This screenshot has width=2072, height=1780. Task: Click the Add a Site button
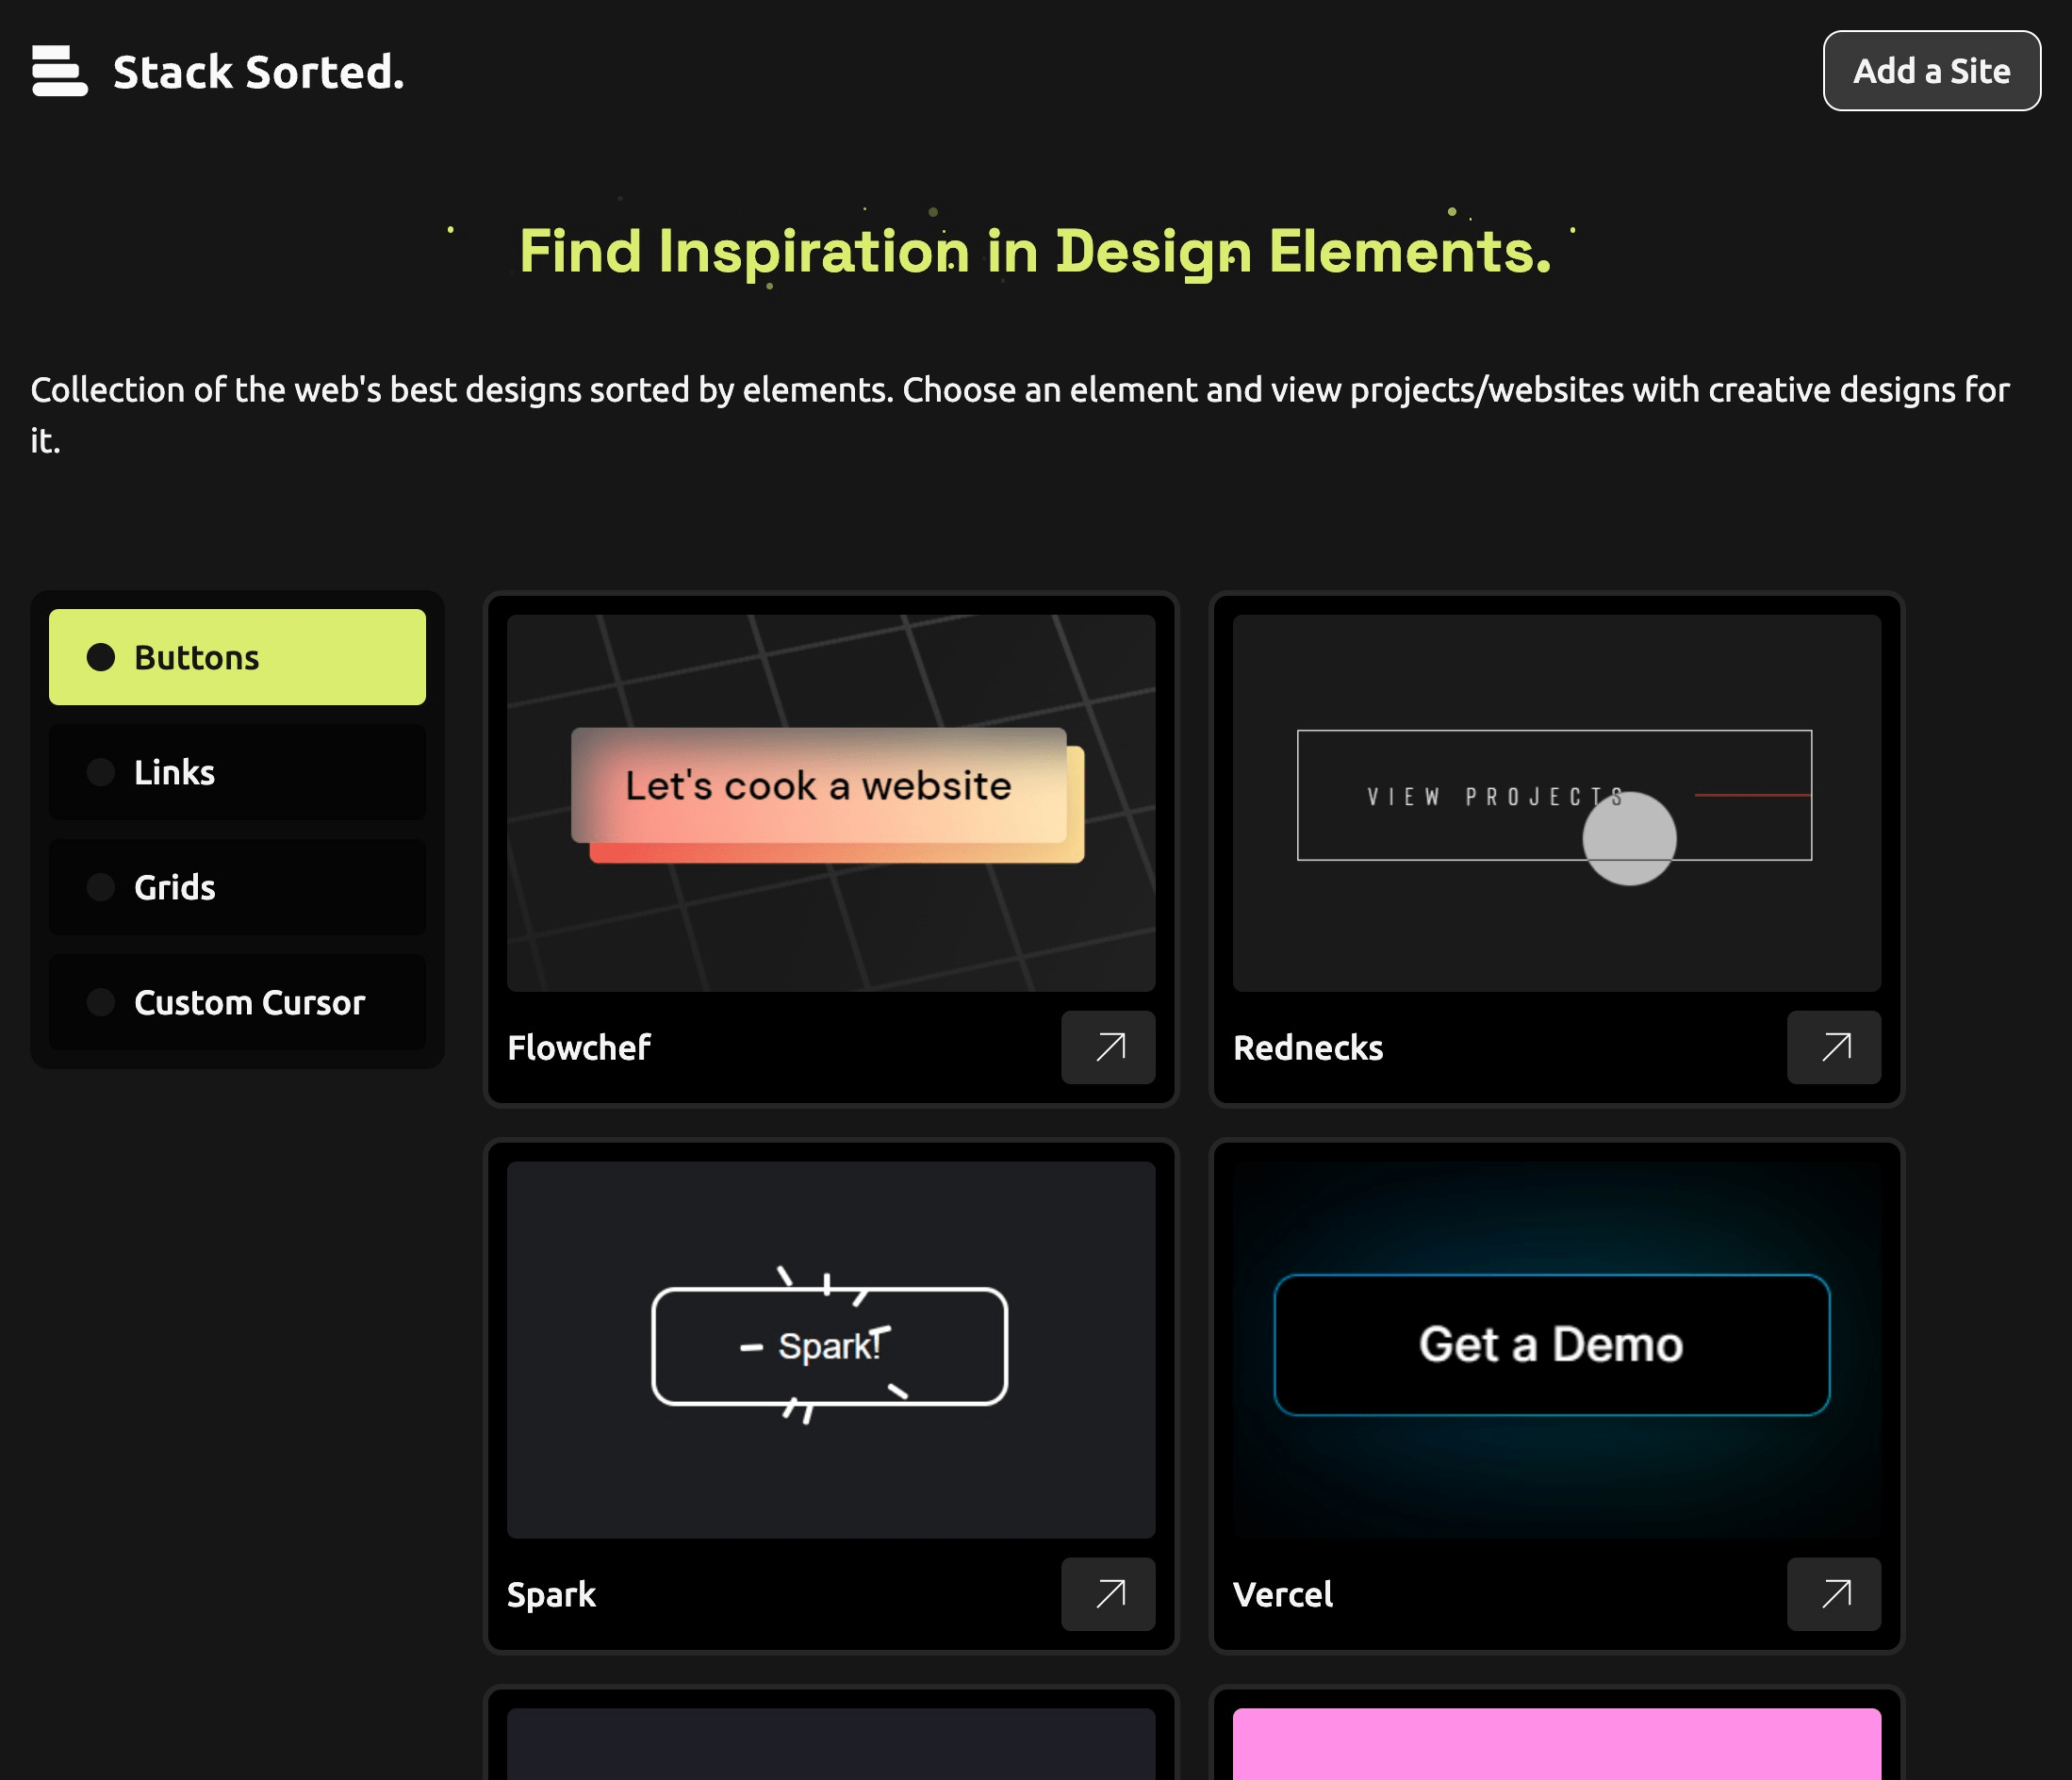[1931, 71]
